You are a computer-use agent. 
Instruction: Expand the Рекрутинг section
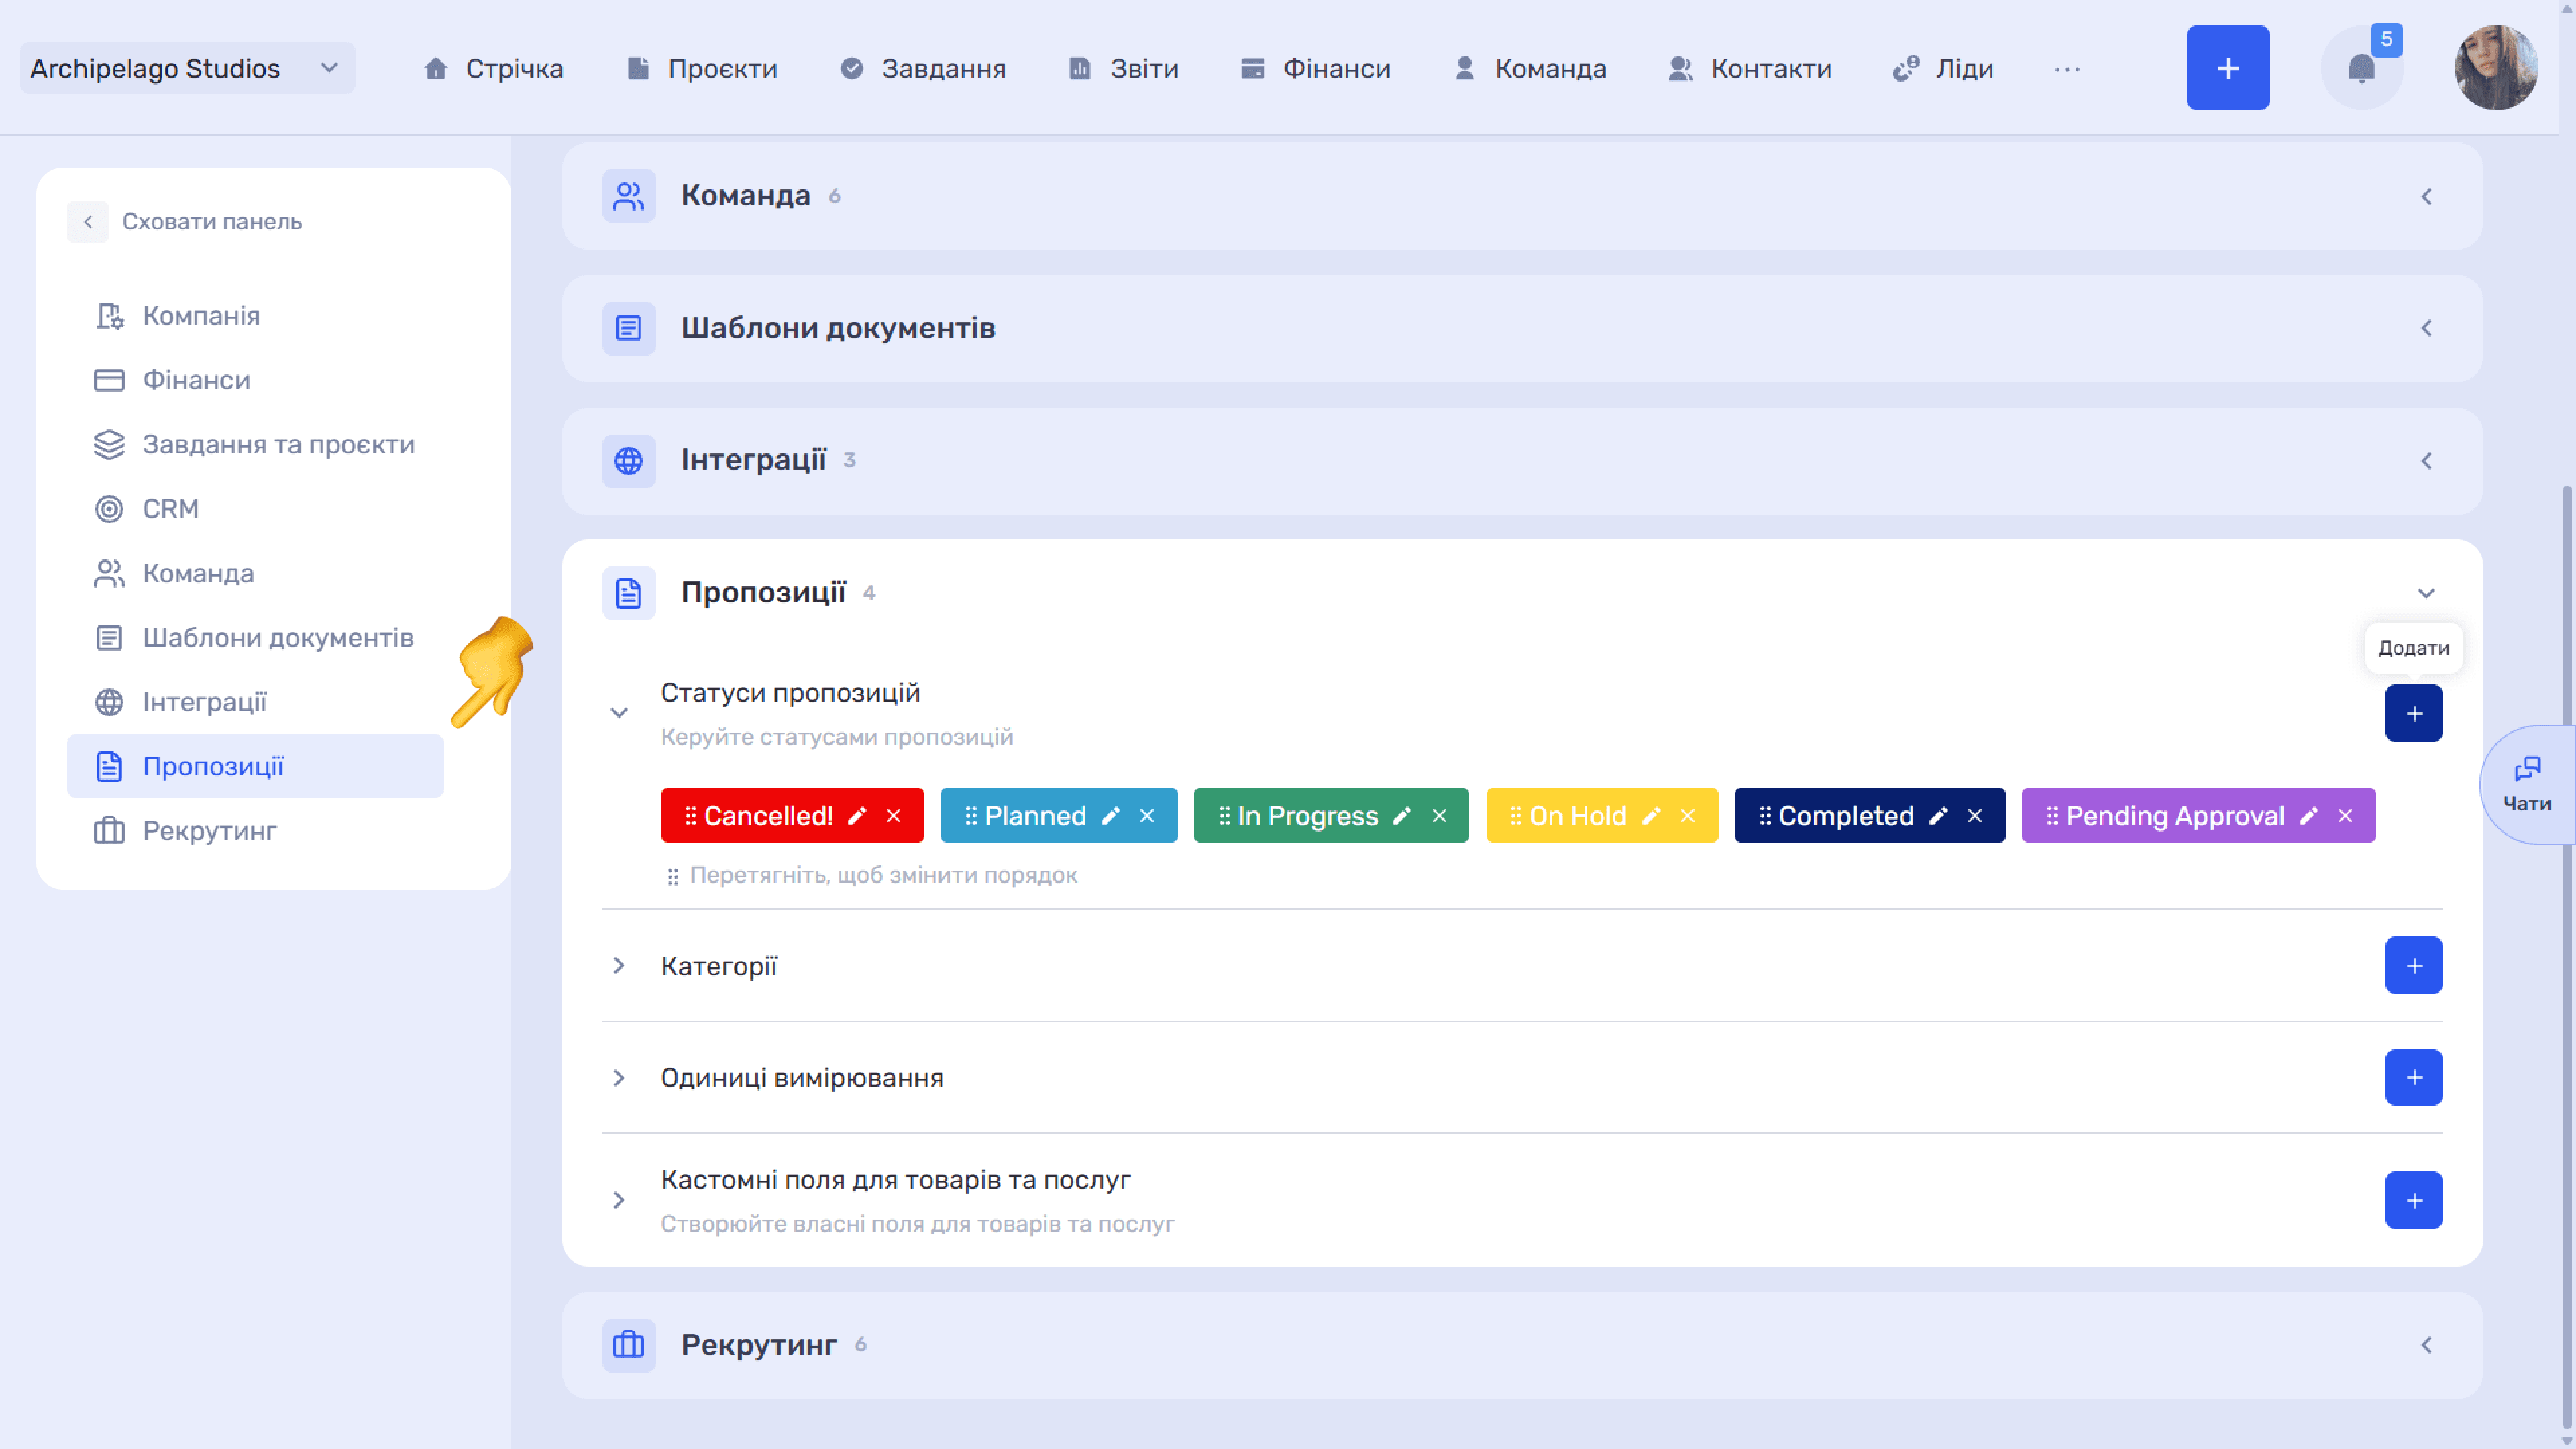pyautogui.click(x=2426, y=1345)
